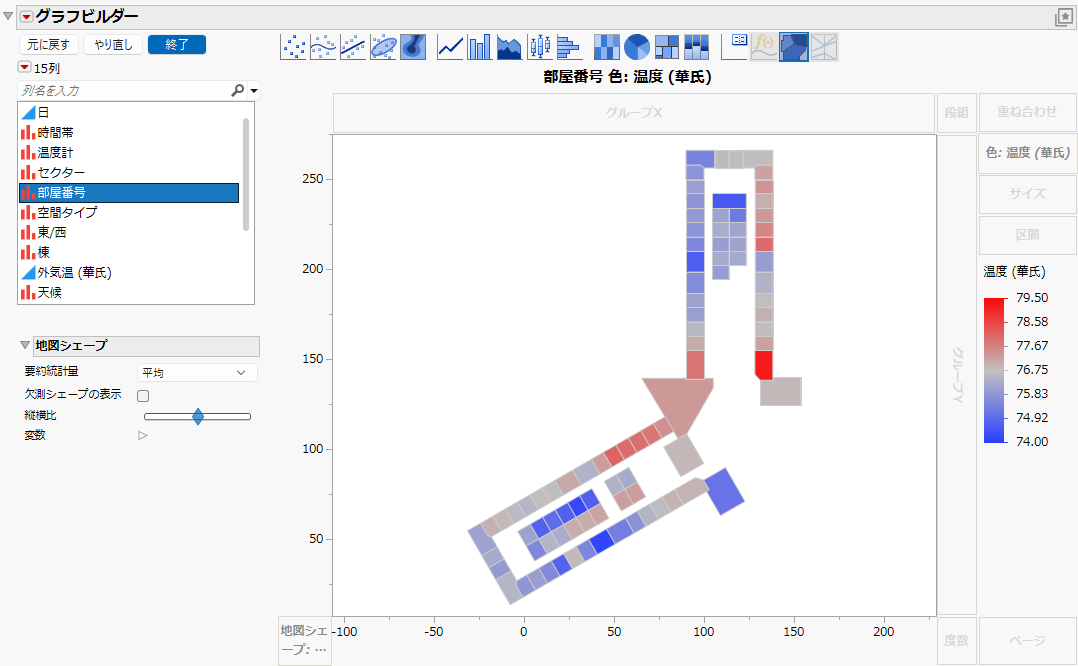Select the 時間帯 column in the list
This screenshot has height=666, width=1078.
coord(129,132)
